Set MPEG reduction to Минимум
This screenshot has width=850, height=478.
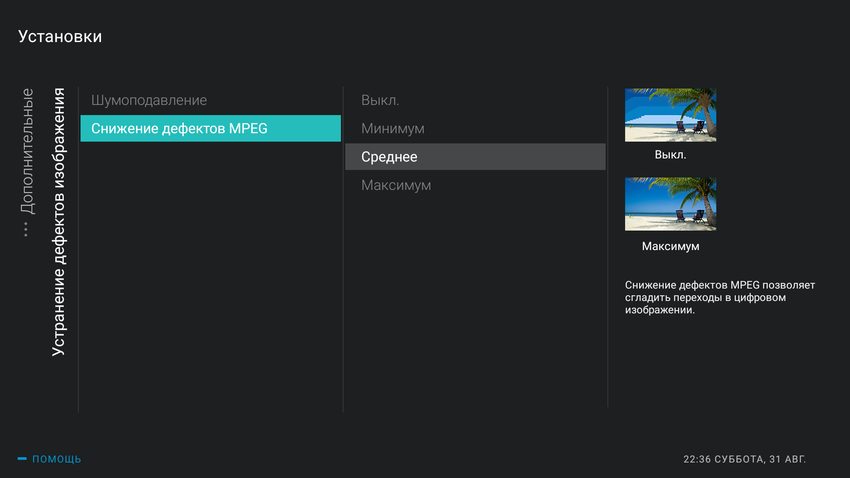pyautogui.click(x=393, y=128)
